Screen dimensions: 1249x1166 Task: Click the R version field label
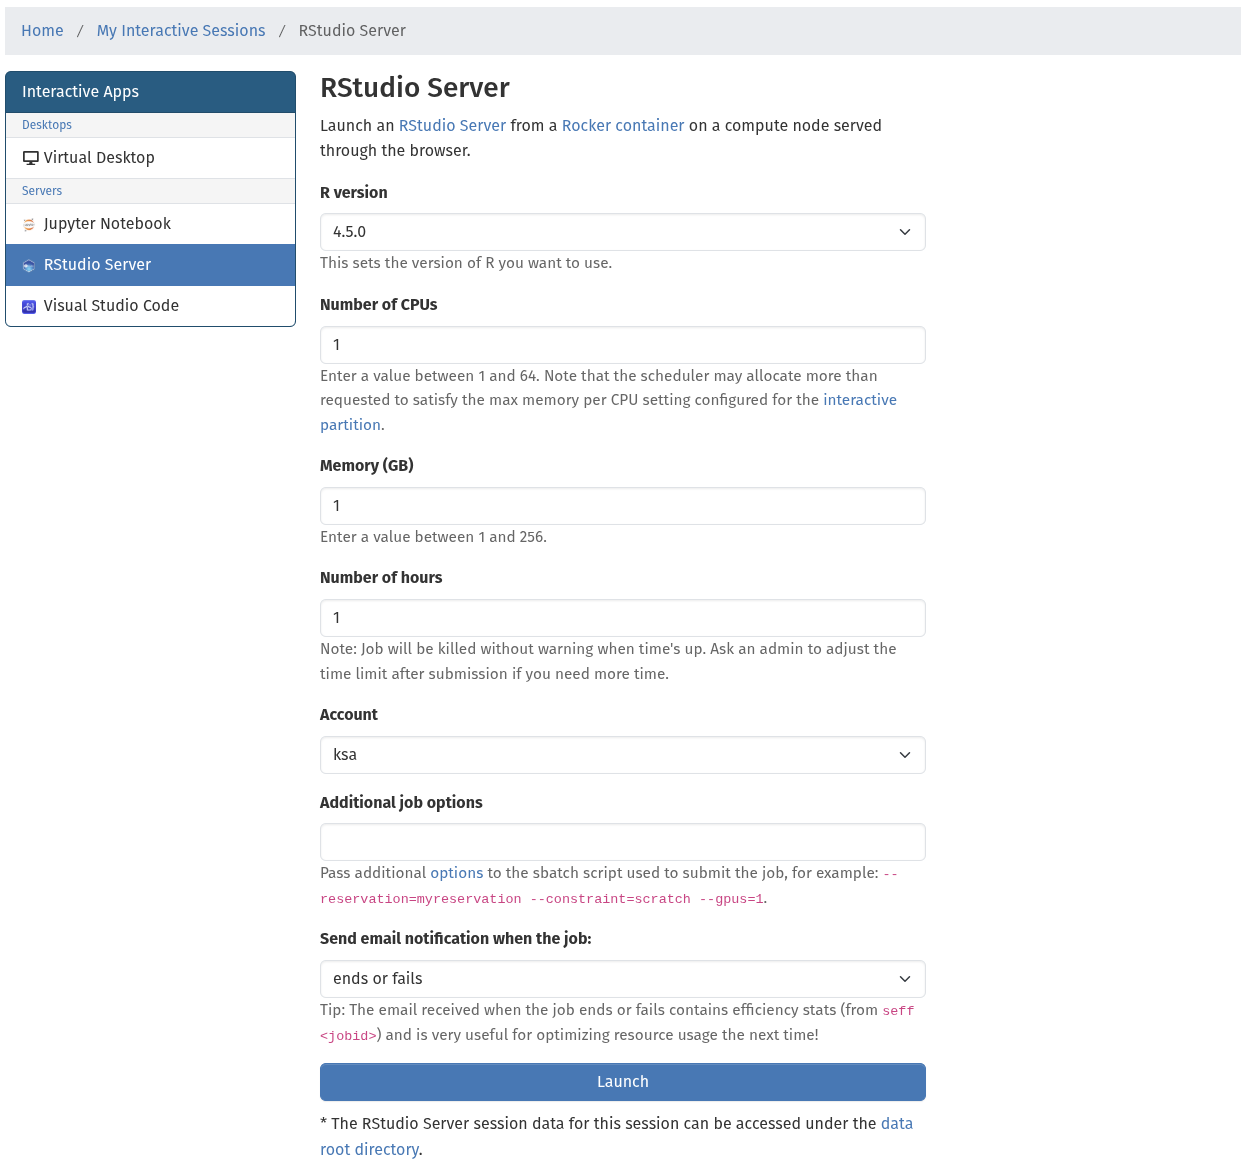pos(353,193)
